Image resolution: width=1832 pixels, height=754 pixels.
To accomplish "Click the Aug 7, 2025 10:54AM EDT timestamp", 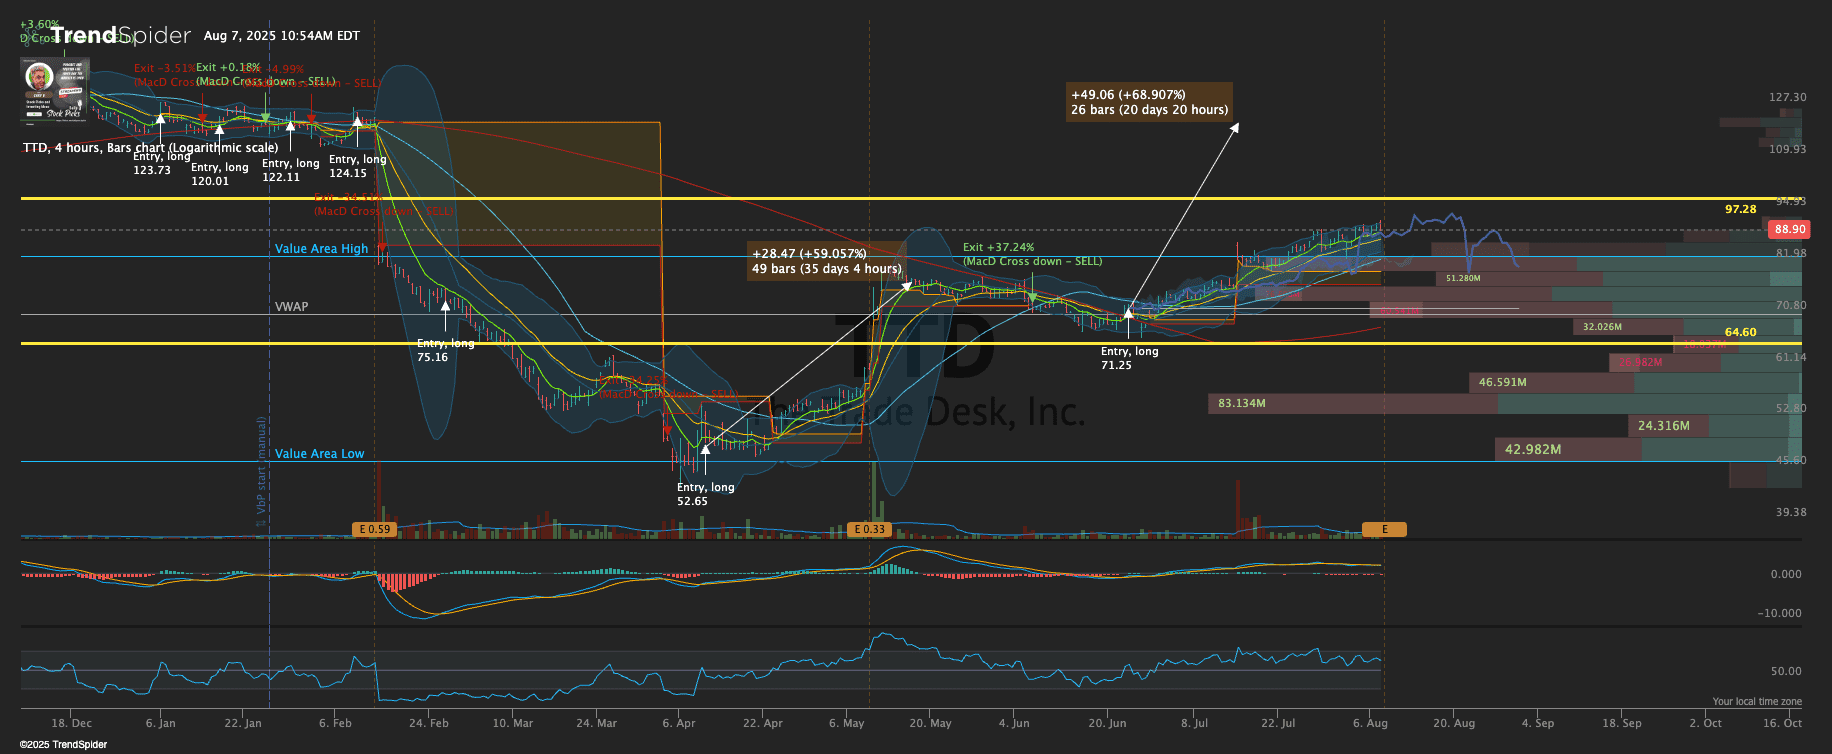I will tap(282, 35).
